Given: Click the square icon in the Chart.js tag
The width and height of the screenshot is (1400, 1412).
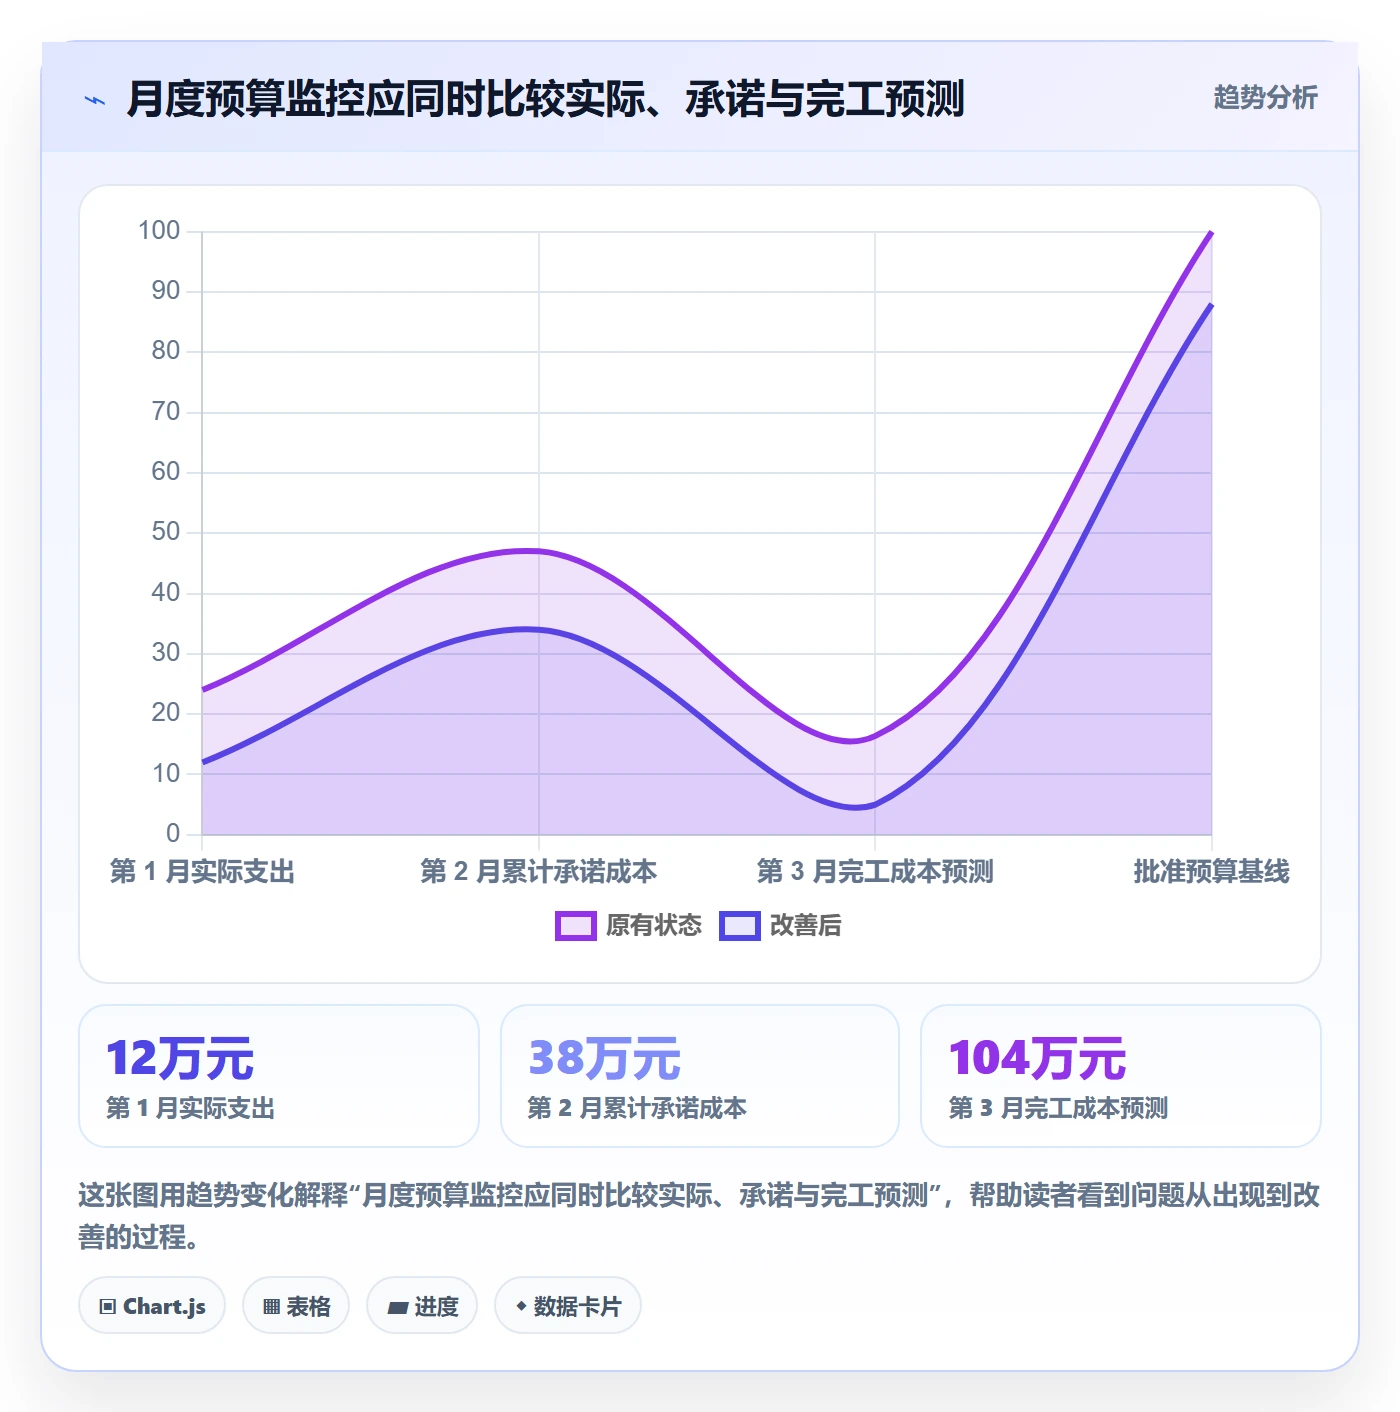Looking at the screenshot, I should 108,1306.
